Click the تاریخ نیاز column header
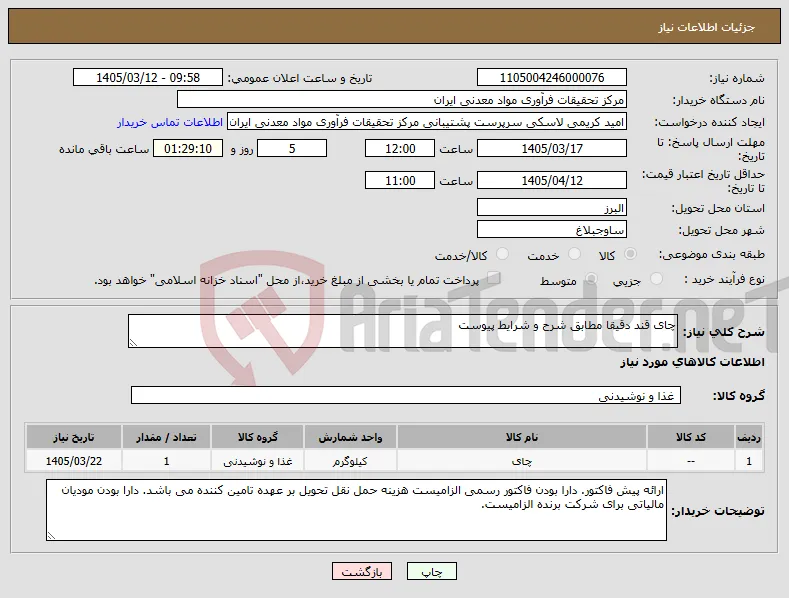789x598 pixels. (x=73, y=437)
